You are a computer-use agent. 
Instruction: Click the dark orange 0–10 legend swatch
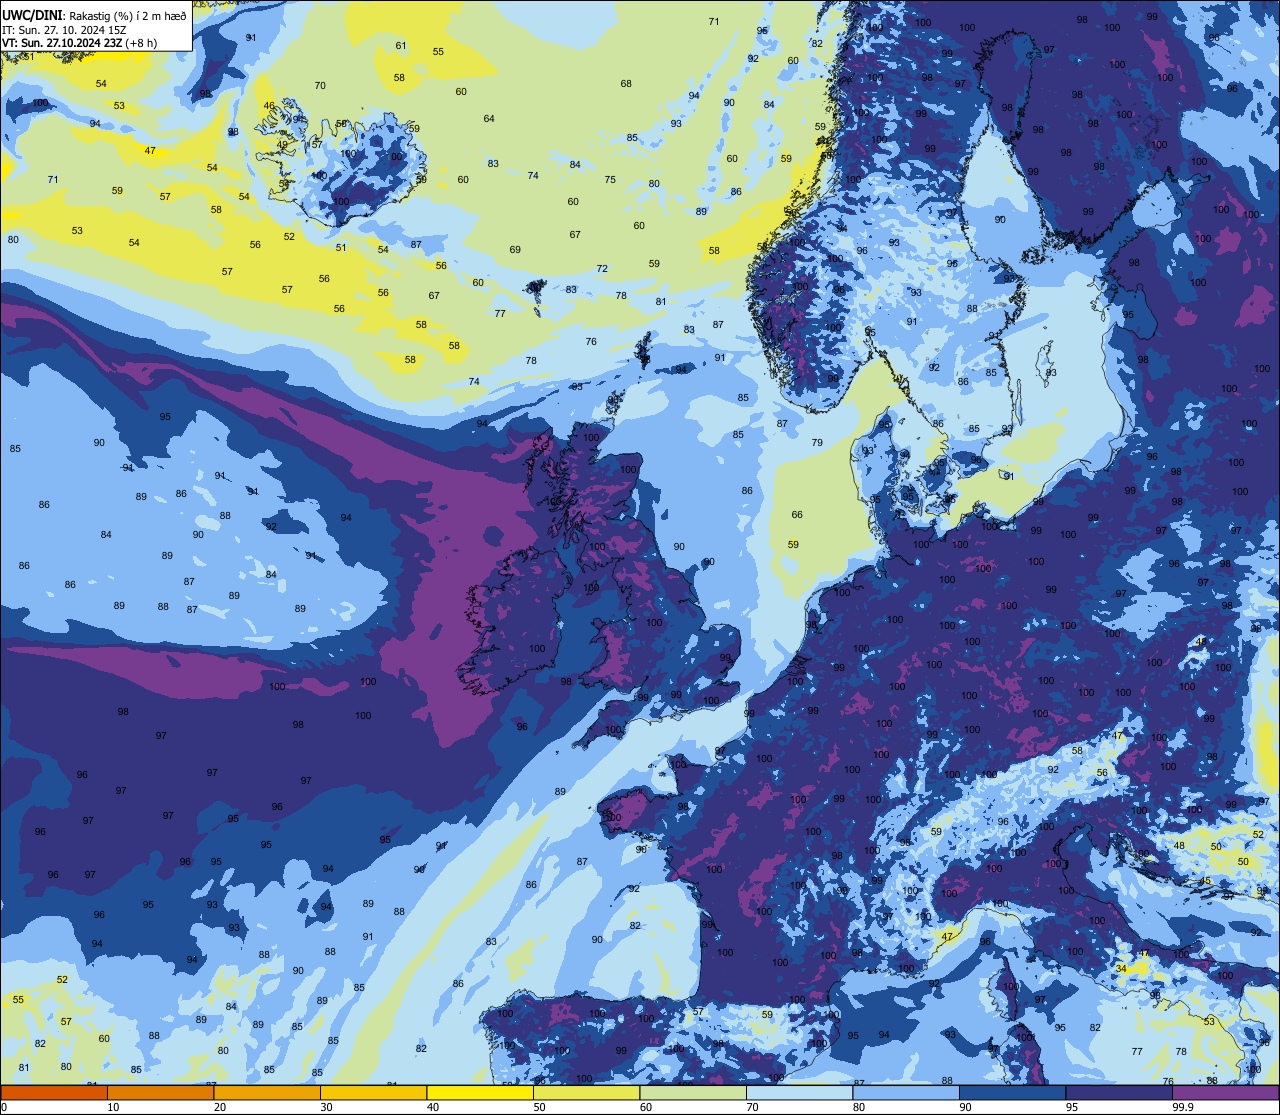pos(54,1092)
